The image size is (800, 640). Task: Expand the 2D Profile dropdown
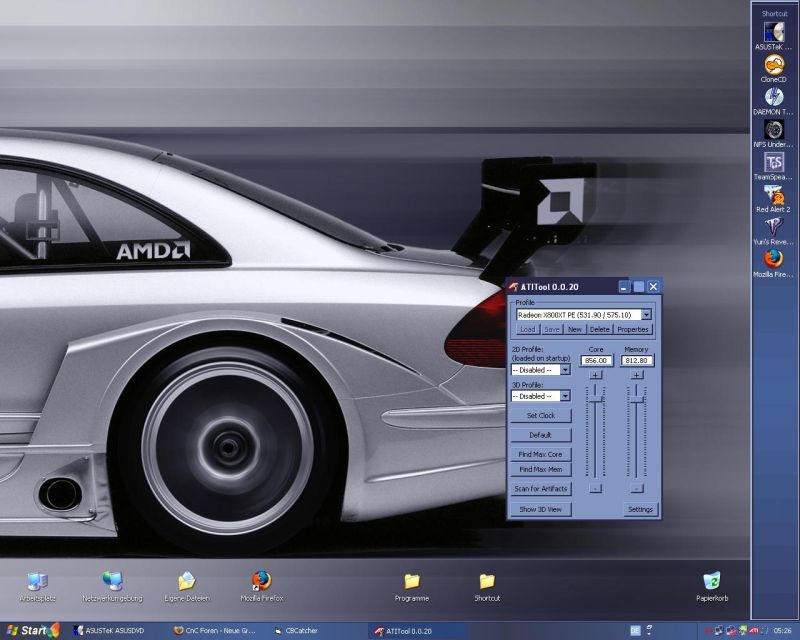click(565, 370)
